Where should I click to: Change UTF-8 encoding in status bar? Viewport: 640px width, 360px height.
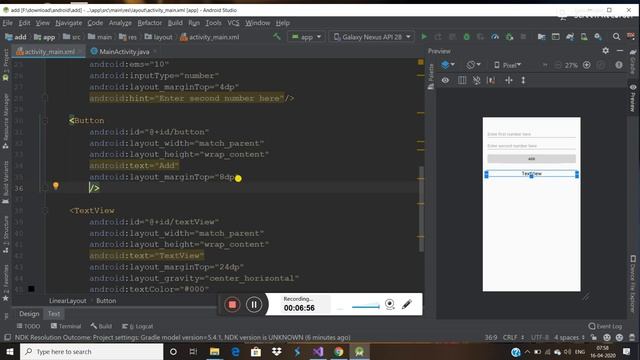(540, 338)
